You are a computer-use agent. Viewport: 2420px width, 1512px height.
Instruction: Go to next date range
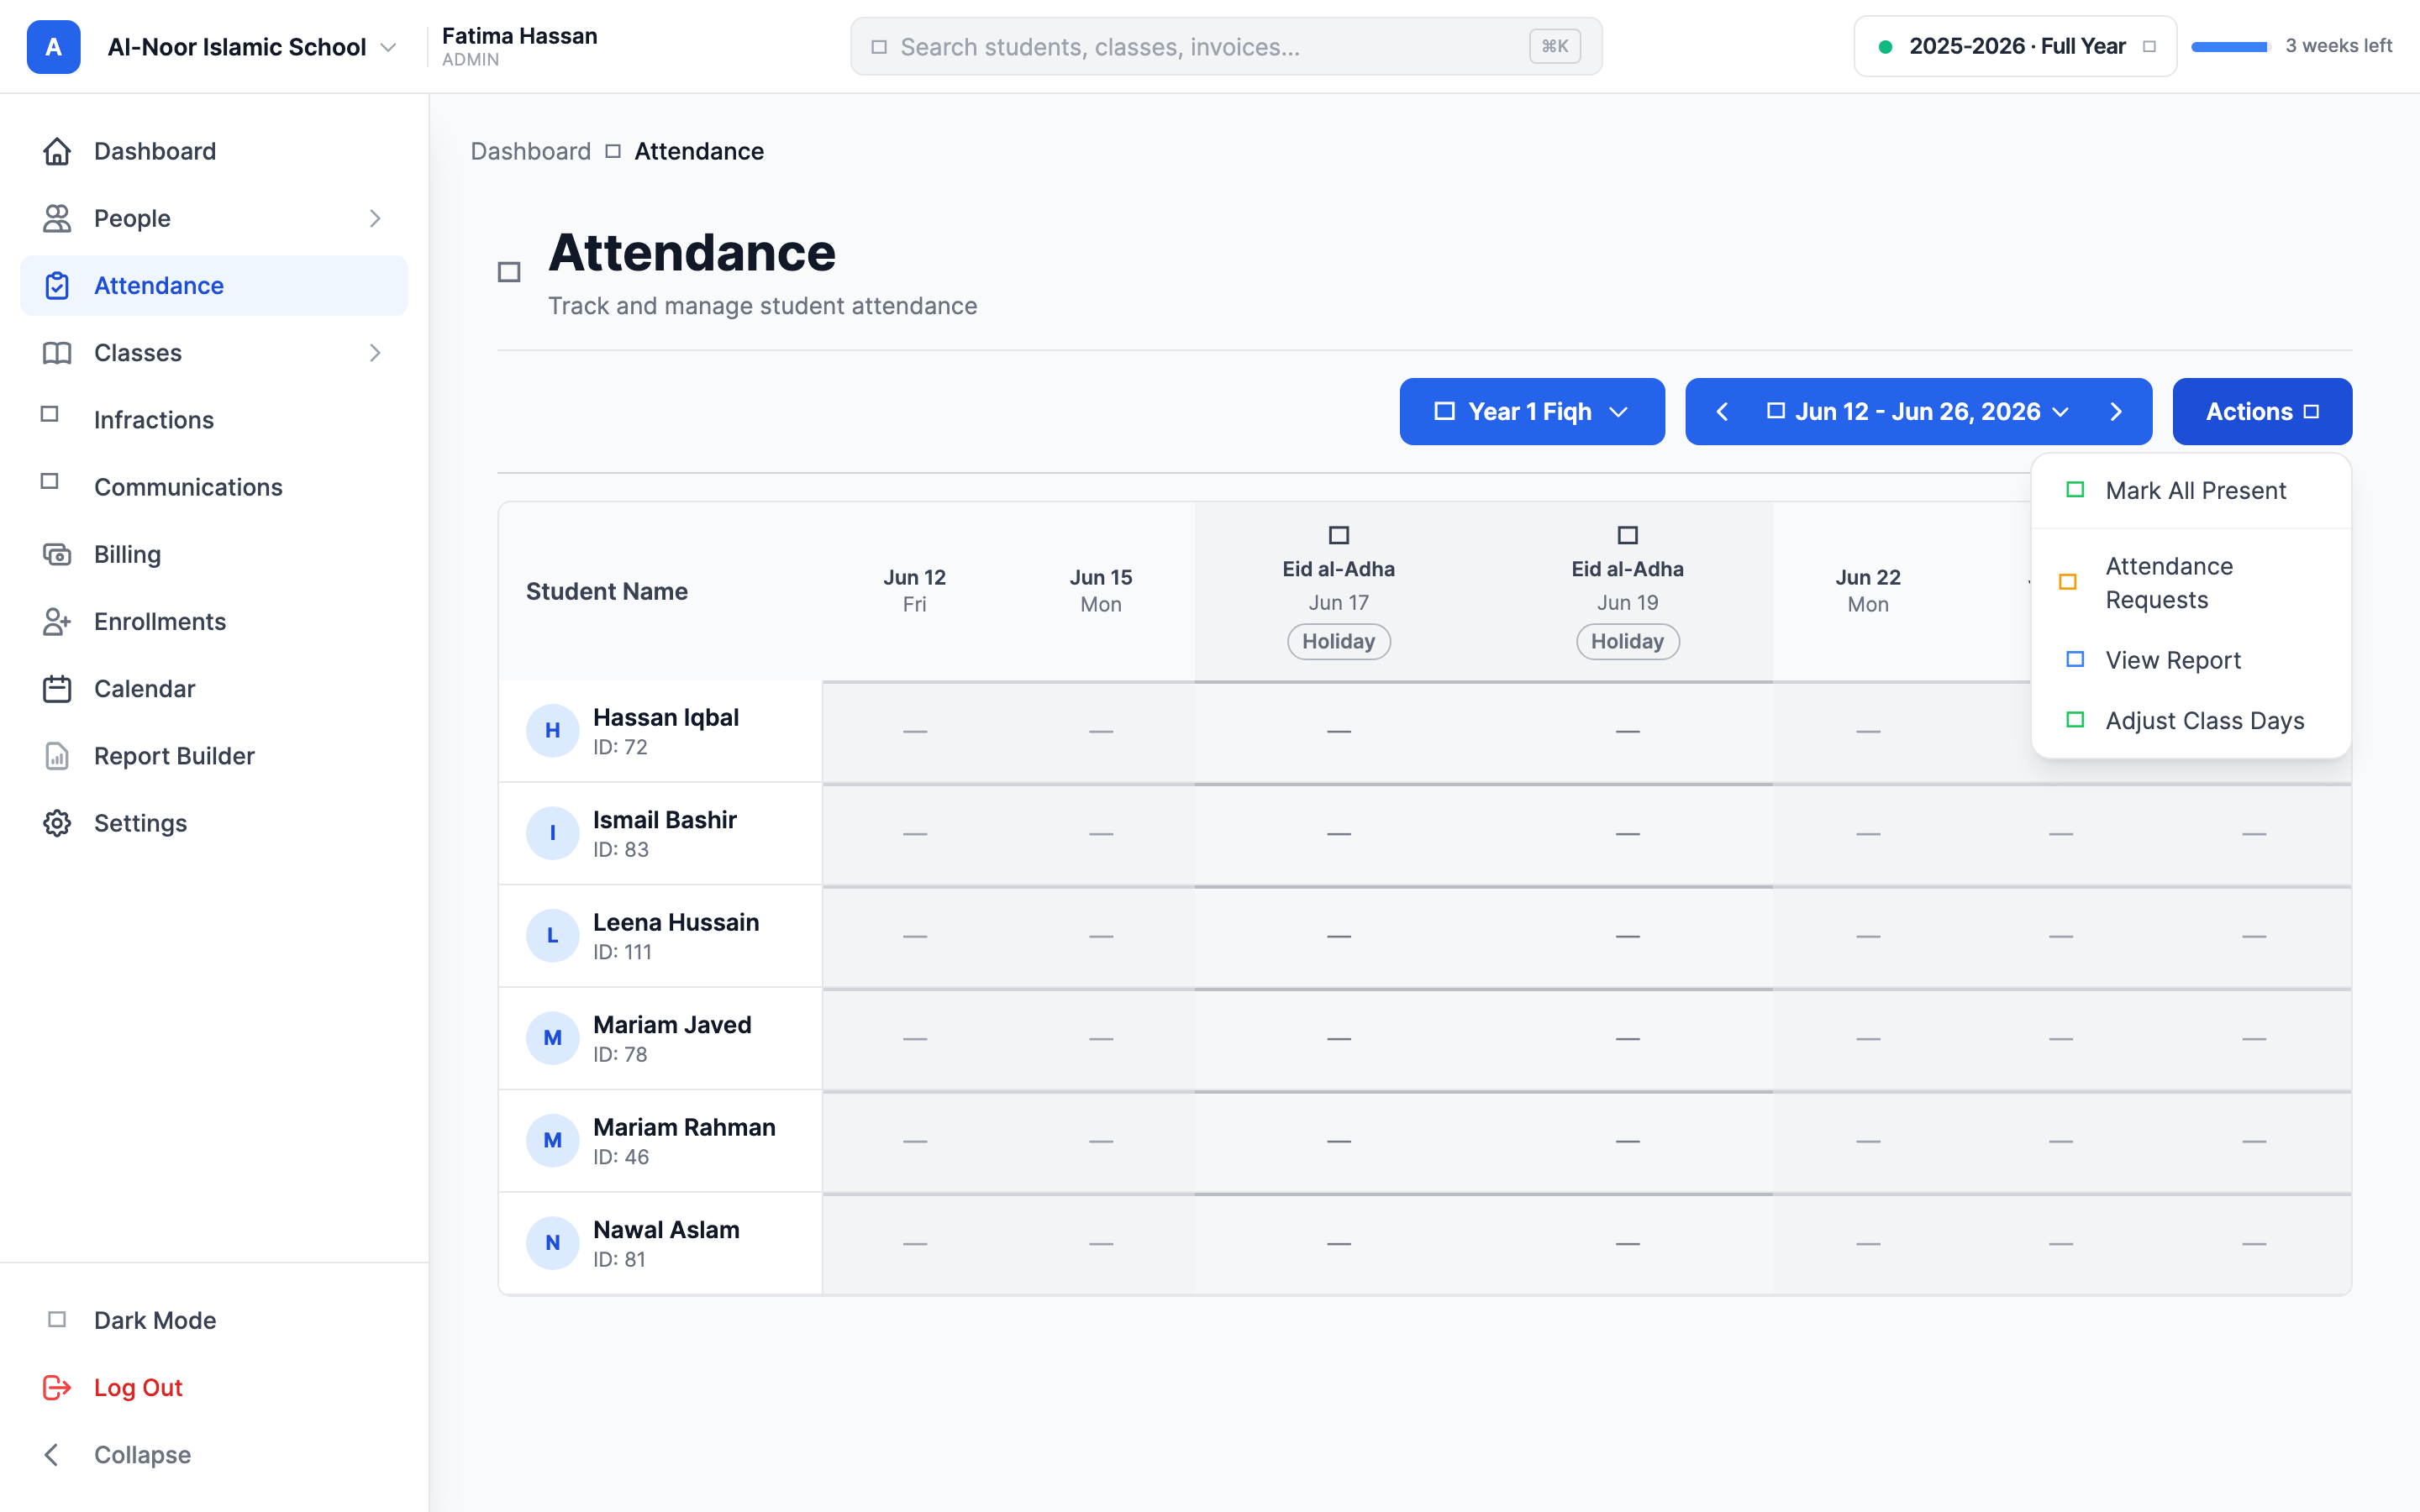tap(2116, 411)
